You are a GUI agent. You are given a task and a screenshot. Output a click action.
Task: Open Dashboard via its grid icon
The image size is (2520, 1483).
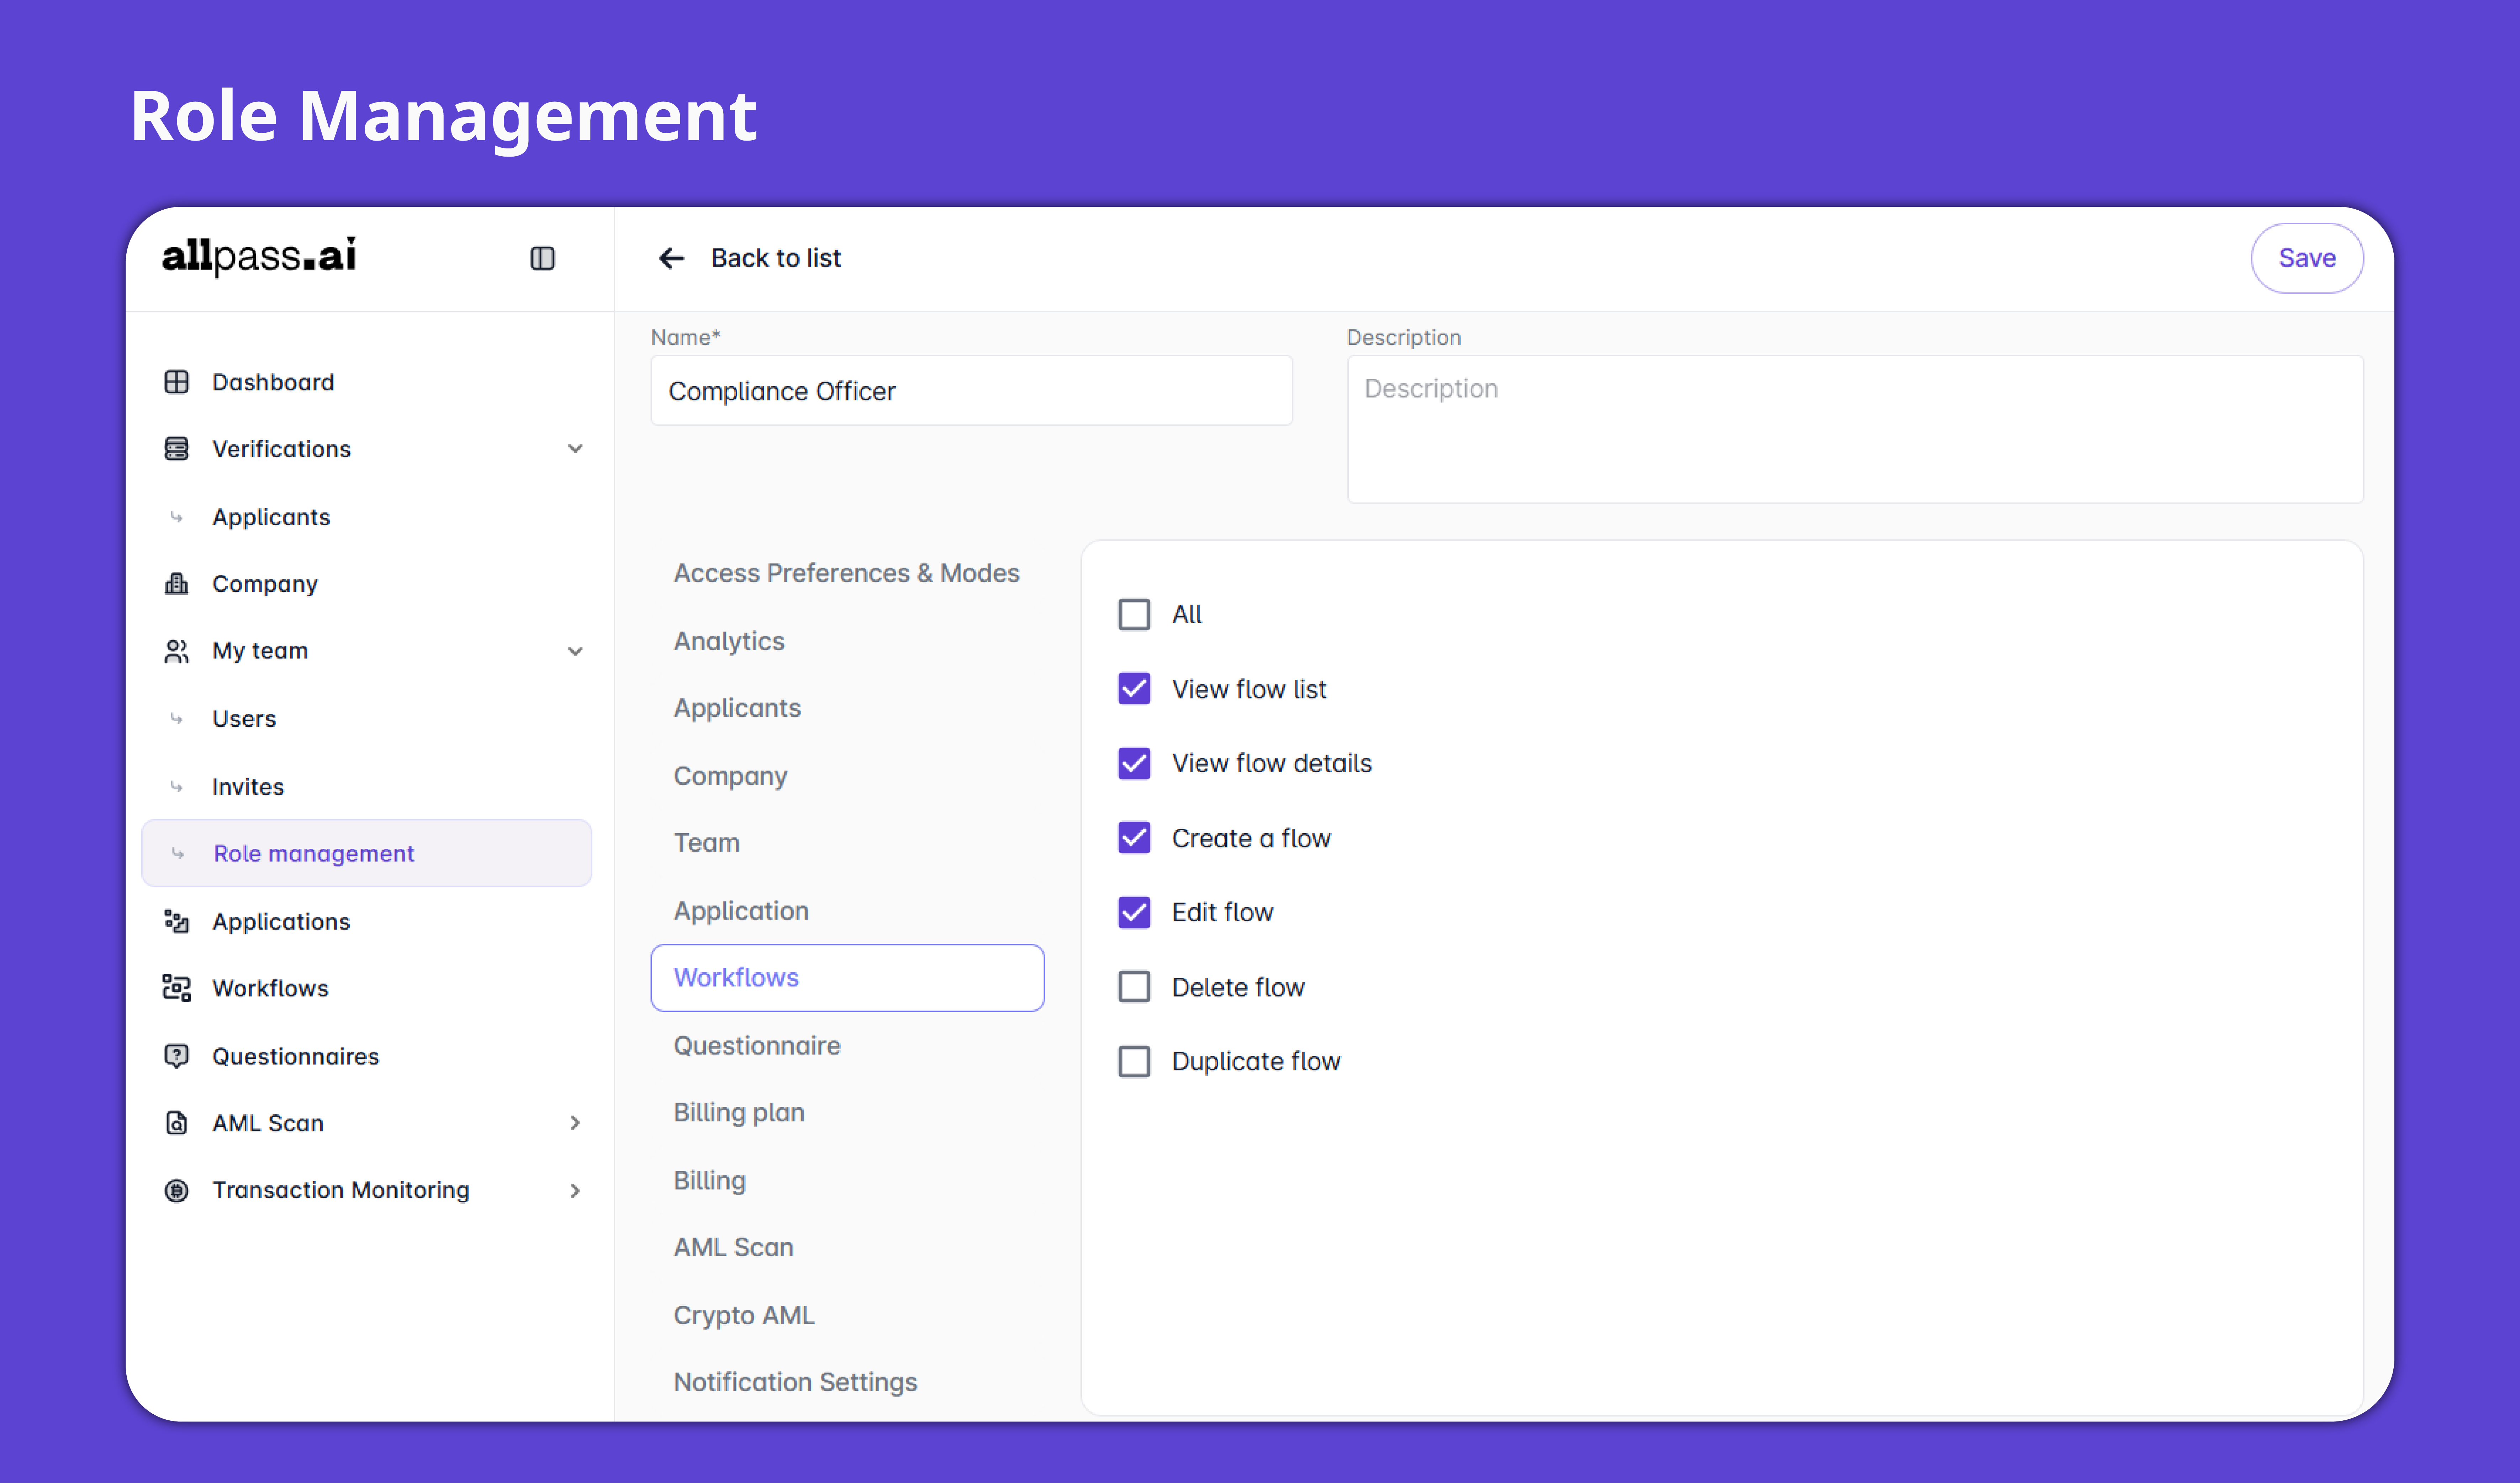click(177, 382)
